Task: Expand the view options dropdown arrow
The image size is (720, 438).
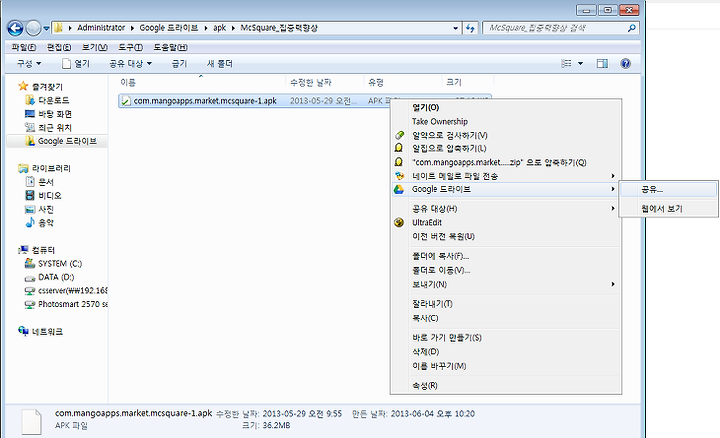Action: point(580,63)
